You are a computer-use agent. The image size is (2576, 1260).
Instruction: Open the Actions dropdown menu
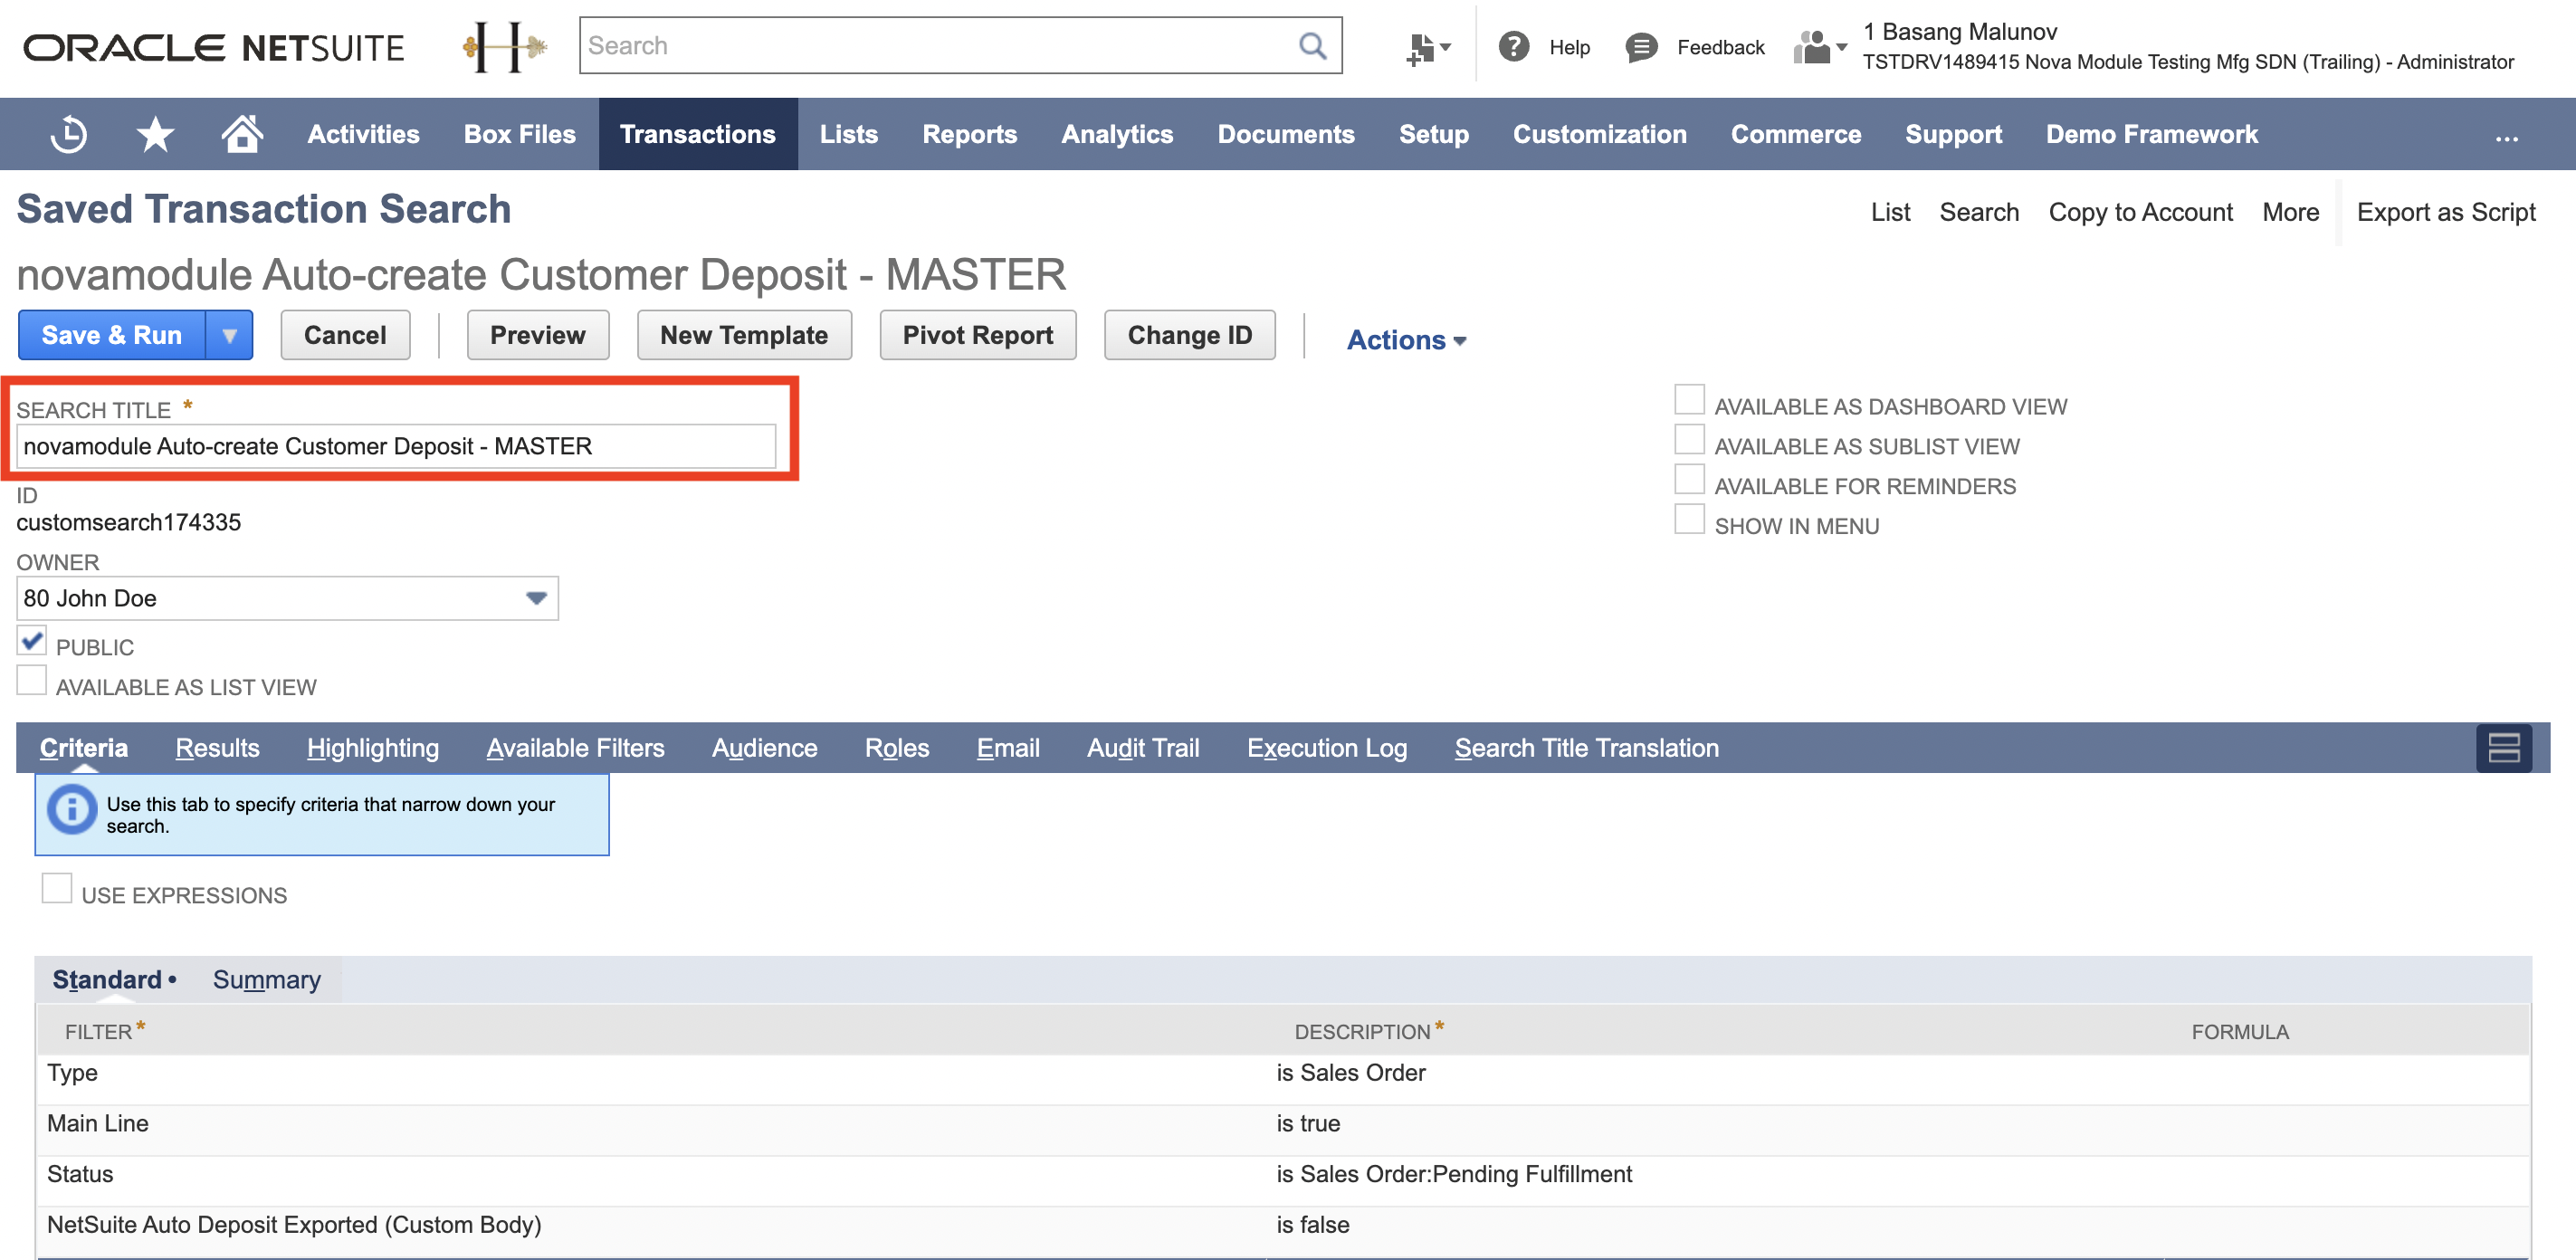pyautogui.click(x=1406, y=340)
